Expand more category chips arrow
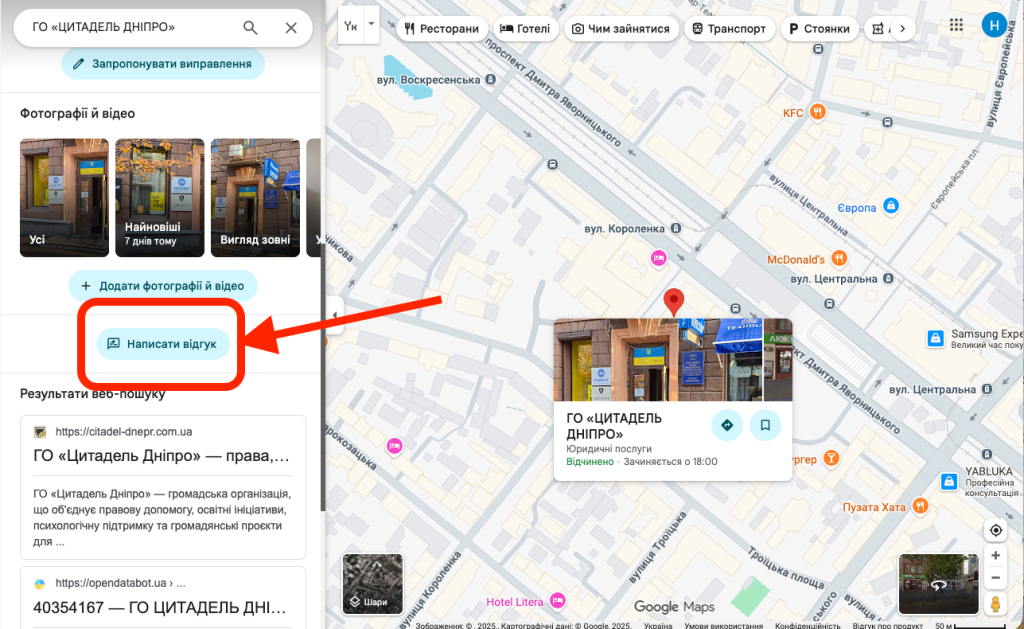The height and width of the screenshot is (629, 1024). click(x=903, y=29)
